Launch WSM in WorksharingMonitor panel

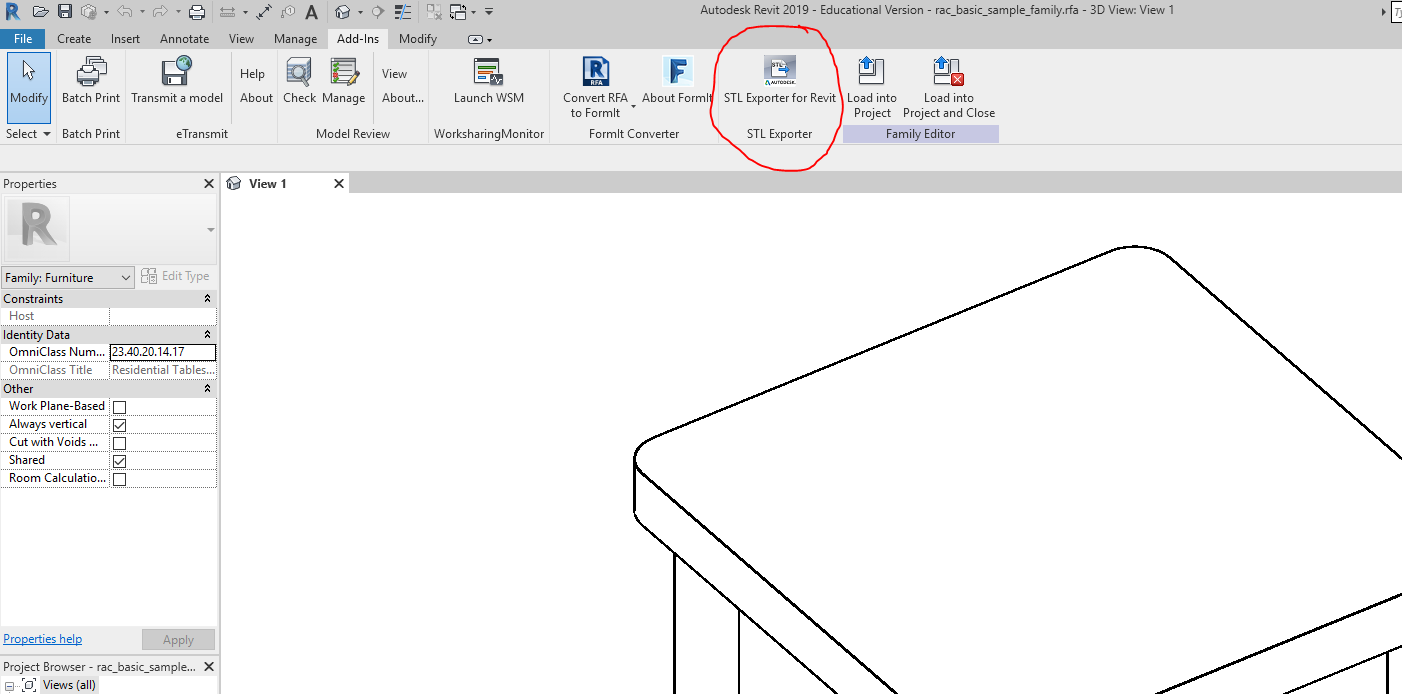(x=487, y=80)
